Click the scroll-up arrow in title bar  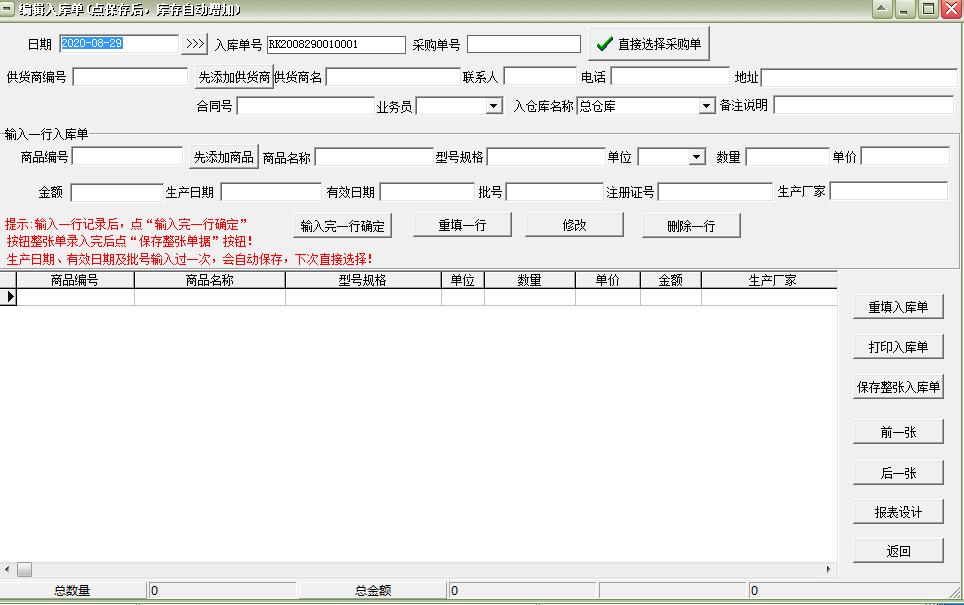click(x=882, y=9)
